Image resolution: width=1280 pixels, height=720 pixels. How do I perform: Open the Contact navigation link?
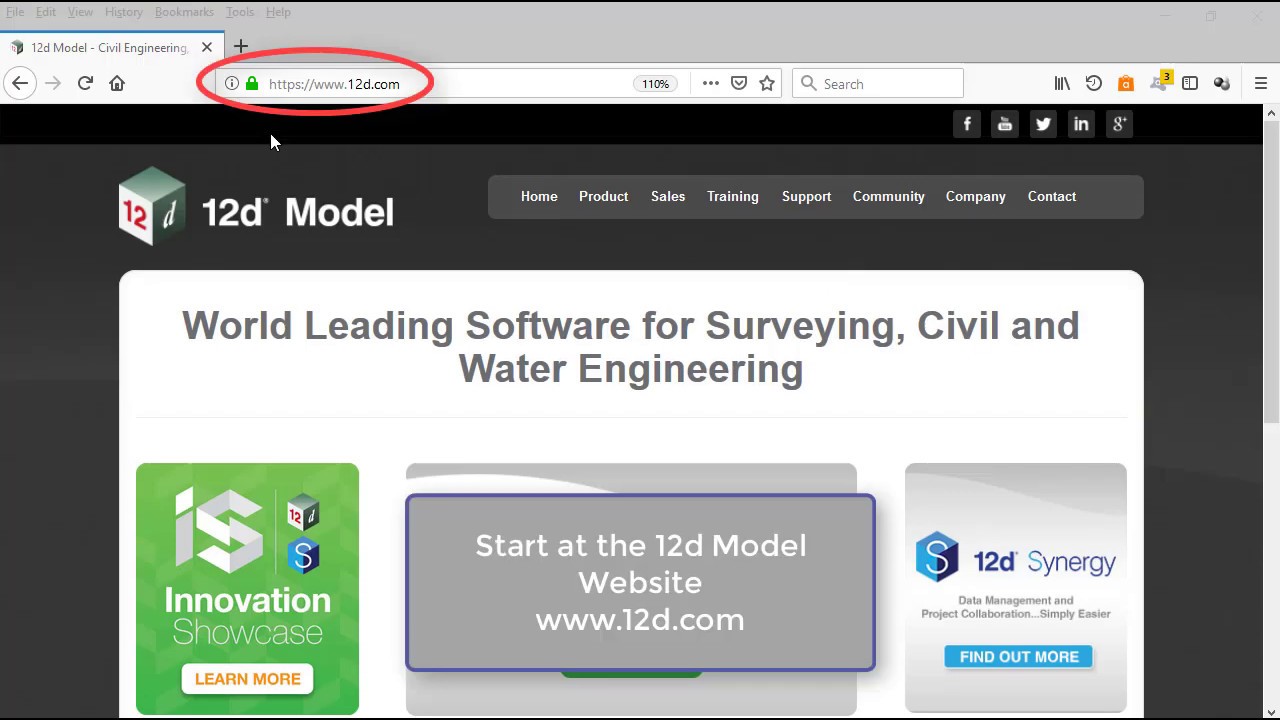point(1052,197)
